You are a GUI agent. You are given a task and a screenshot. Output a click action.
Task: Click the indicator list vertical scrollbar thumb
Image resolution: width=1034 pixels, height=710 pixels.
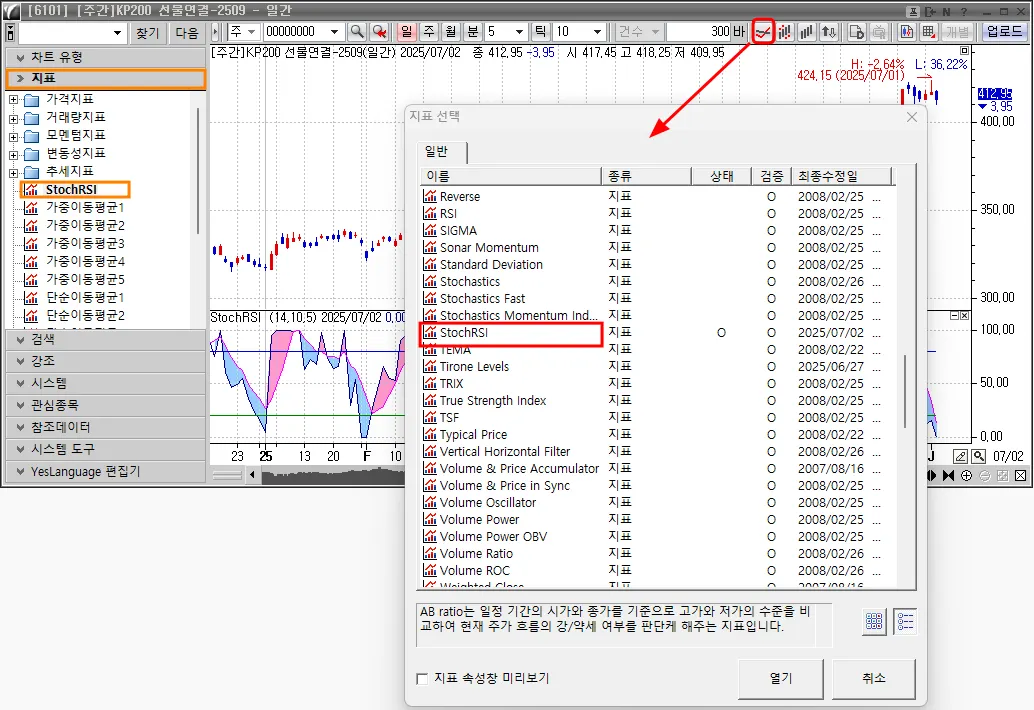point(905,392)
